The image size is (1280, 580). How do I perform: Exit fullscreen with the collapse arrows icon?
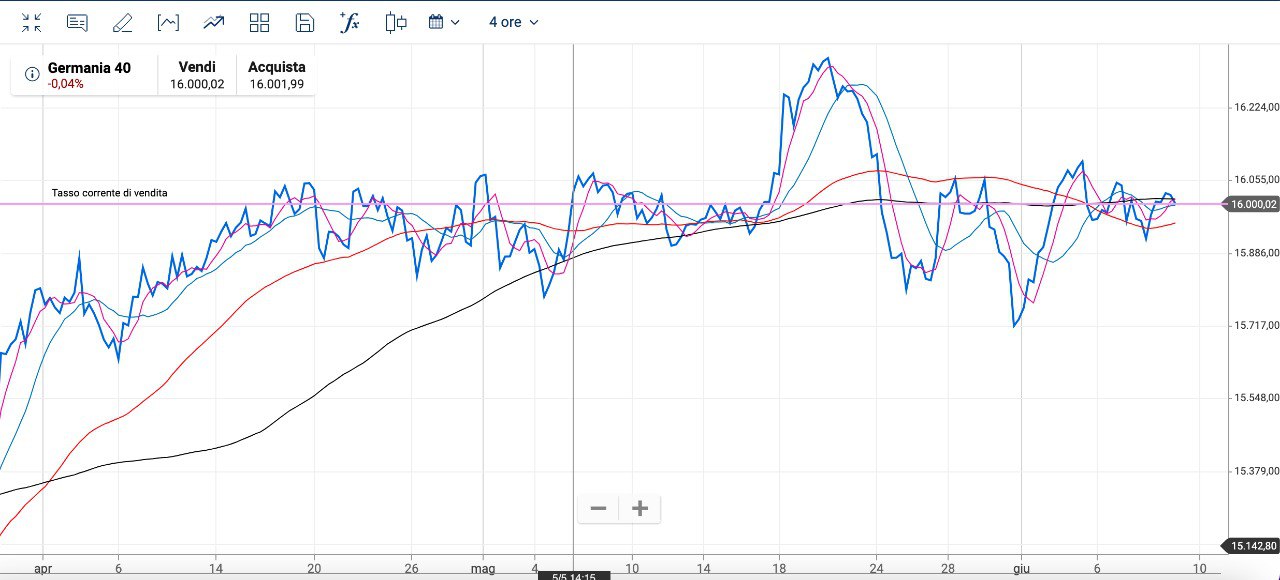[x=32, y=22]
